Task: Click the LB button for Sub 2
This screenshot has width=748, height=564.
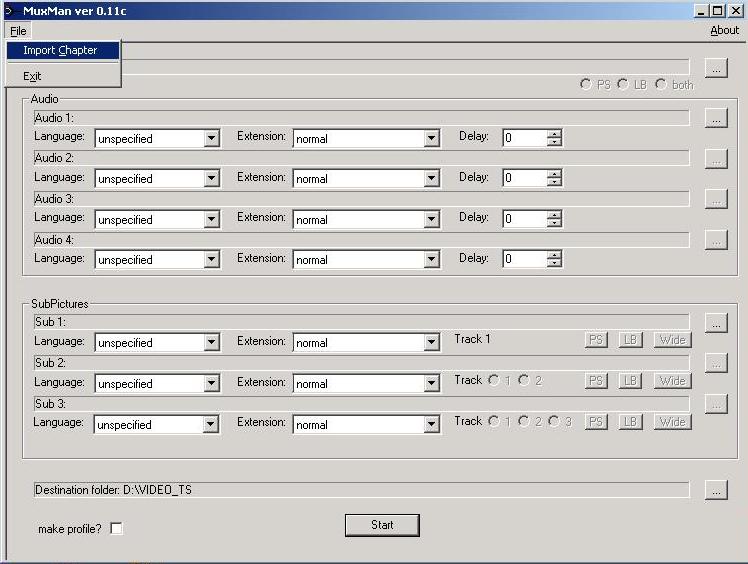Action: click(x=631, y=381)
